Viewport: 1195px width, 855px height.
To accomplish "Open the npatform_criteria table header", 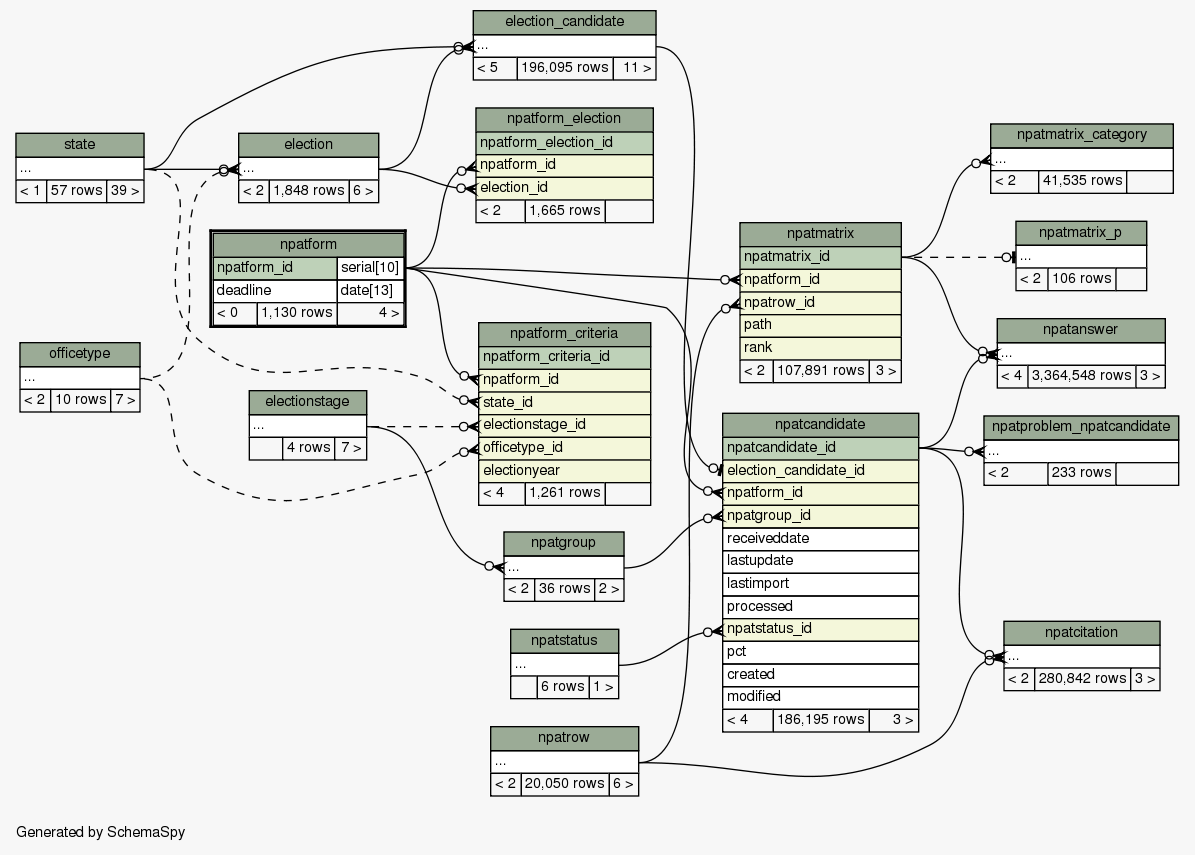I will click(x=564, y=333).
